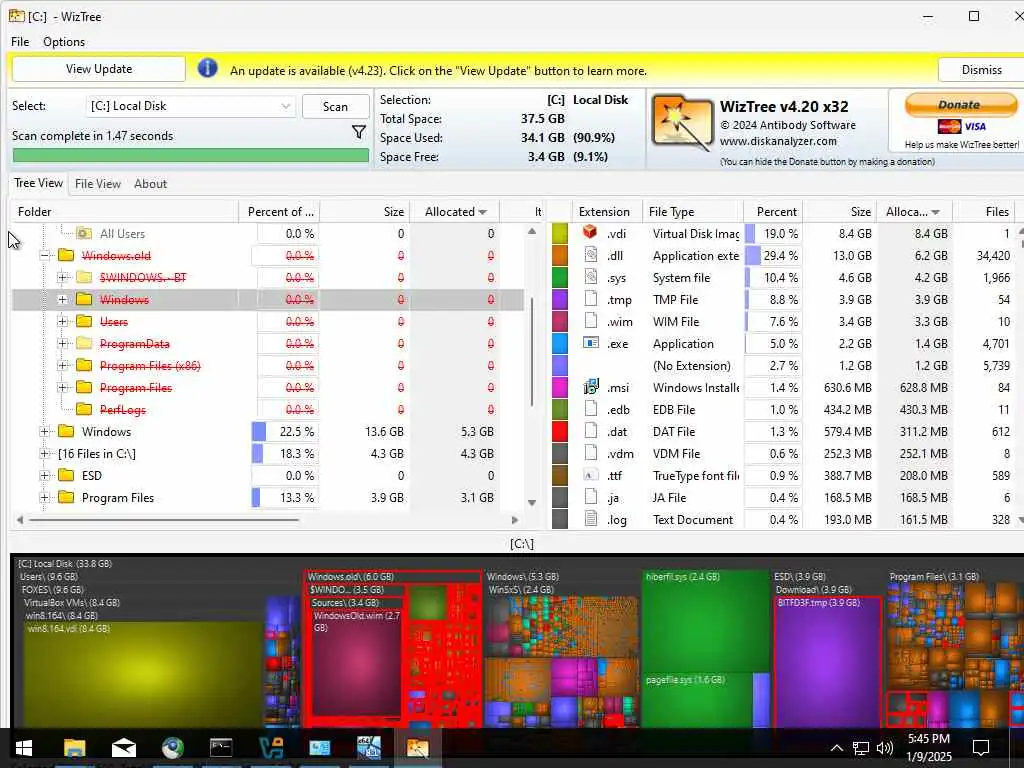This screenshot has height=768, width=1024.
Task: Open the File menu
Action: (x=20, y=41)
